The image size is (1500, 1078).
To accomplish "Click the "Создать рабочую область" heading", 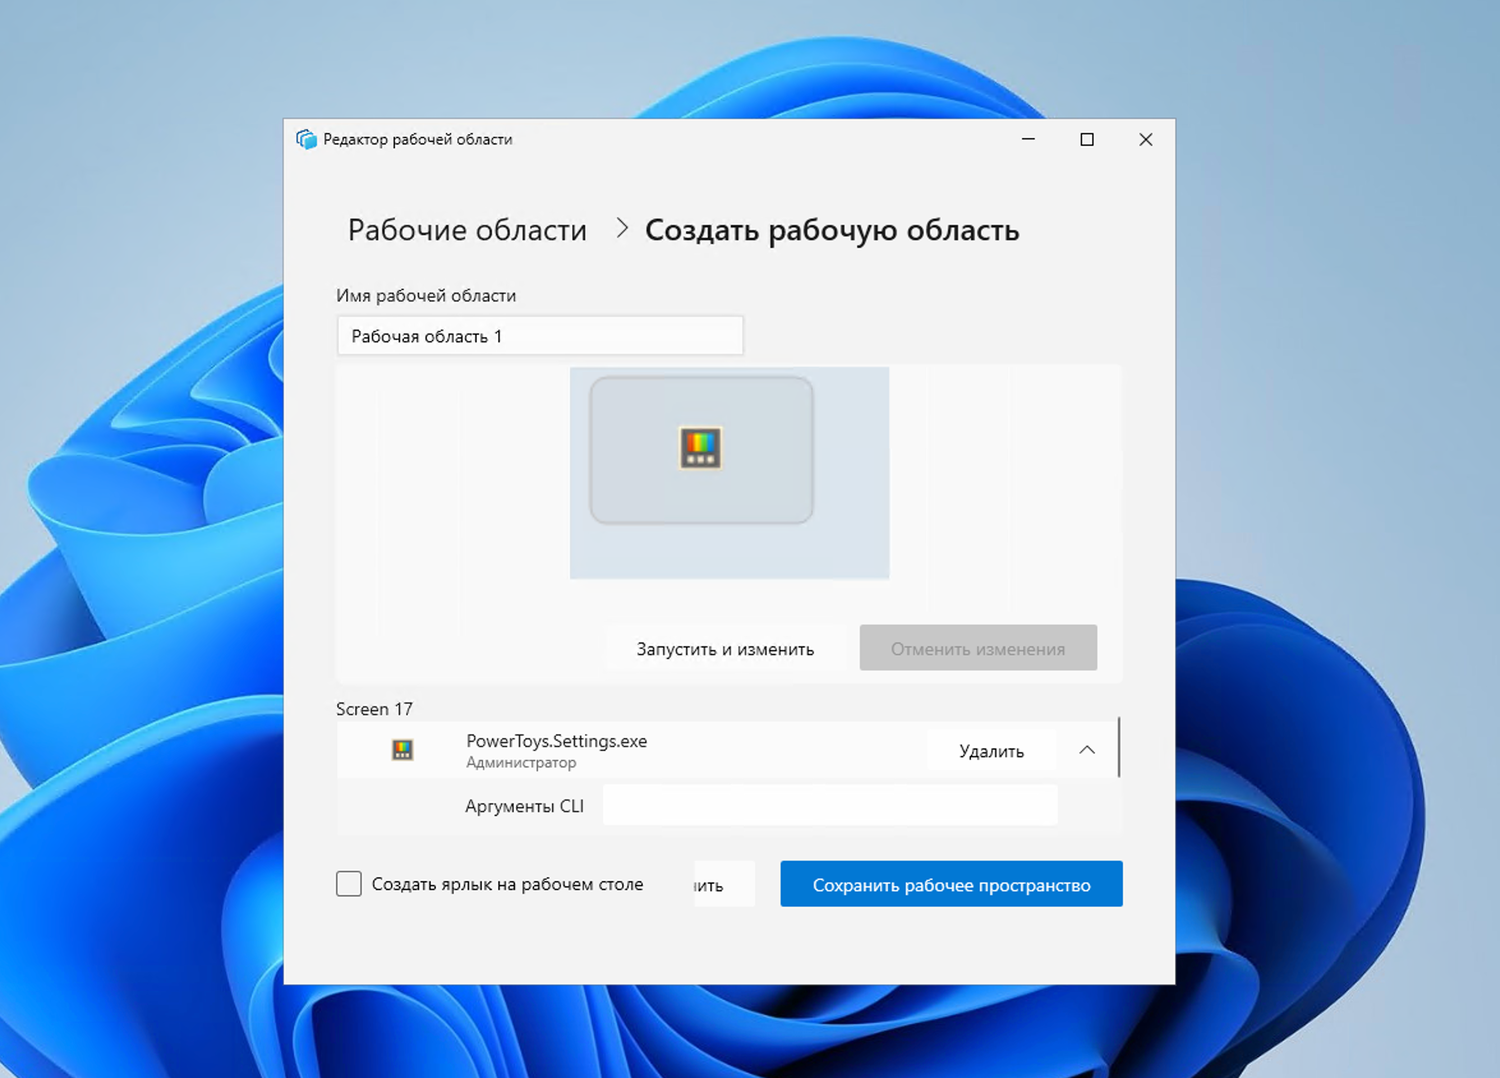I will tap(832, 230).
